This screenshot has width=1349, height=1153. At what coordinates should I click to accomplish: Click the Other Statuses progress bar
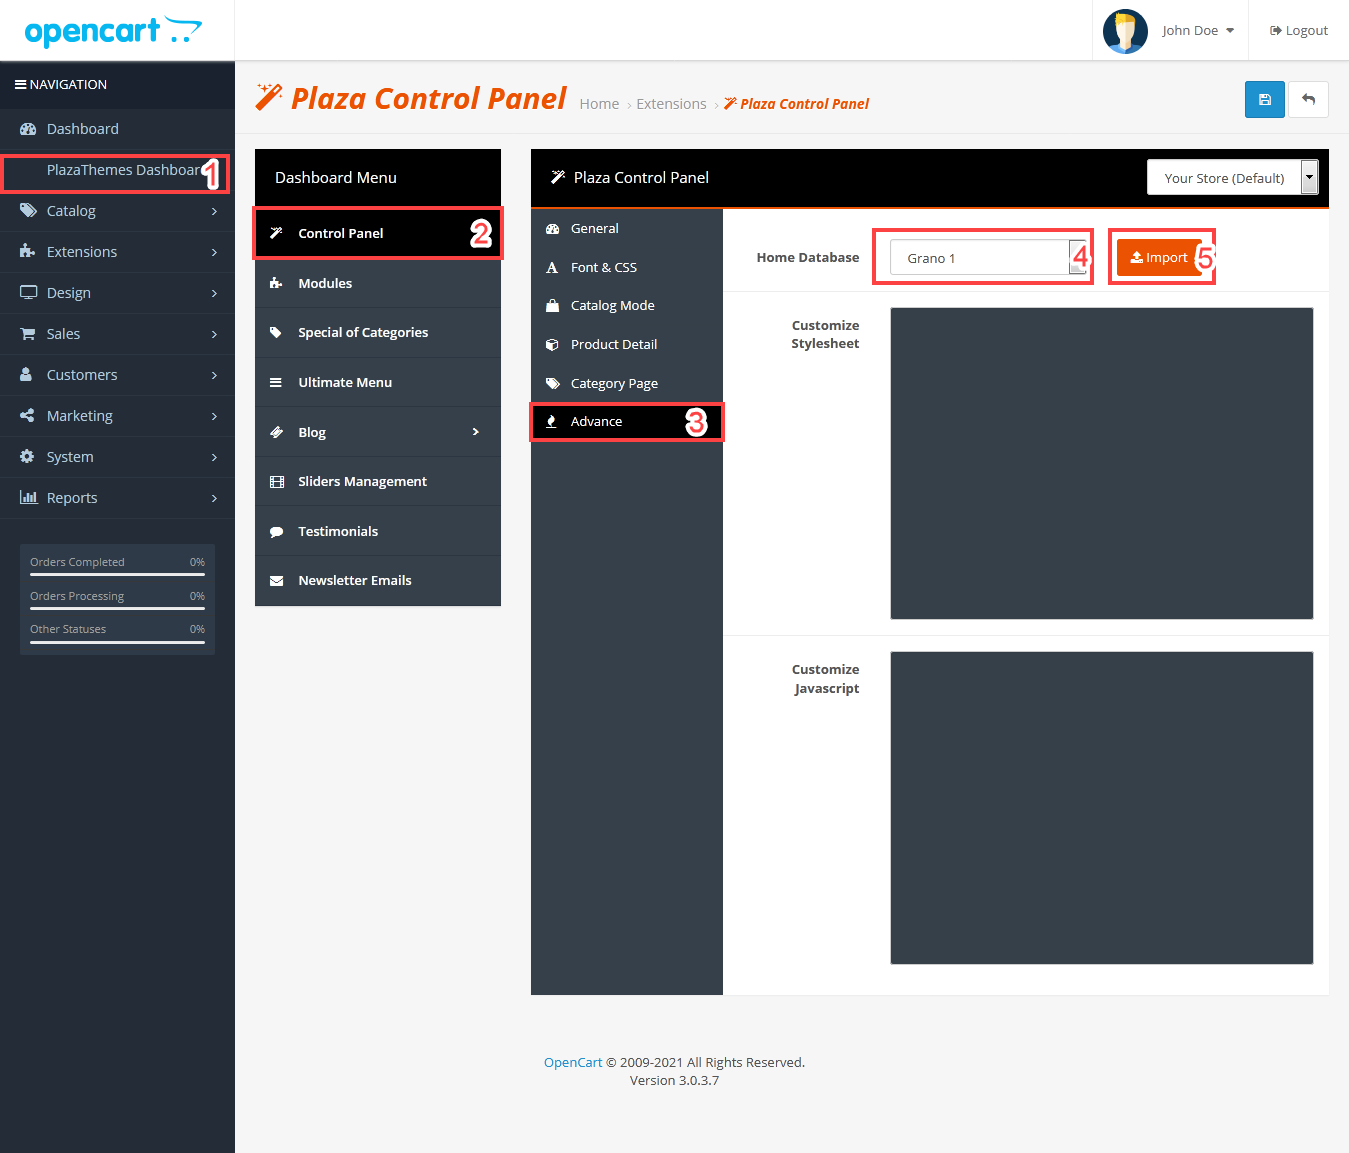click(x=117, y=642)
